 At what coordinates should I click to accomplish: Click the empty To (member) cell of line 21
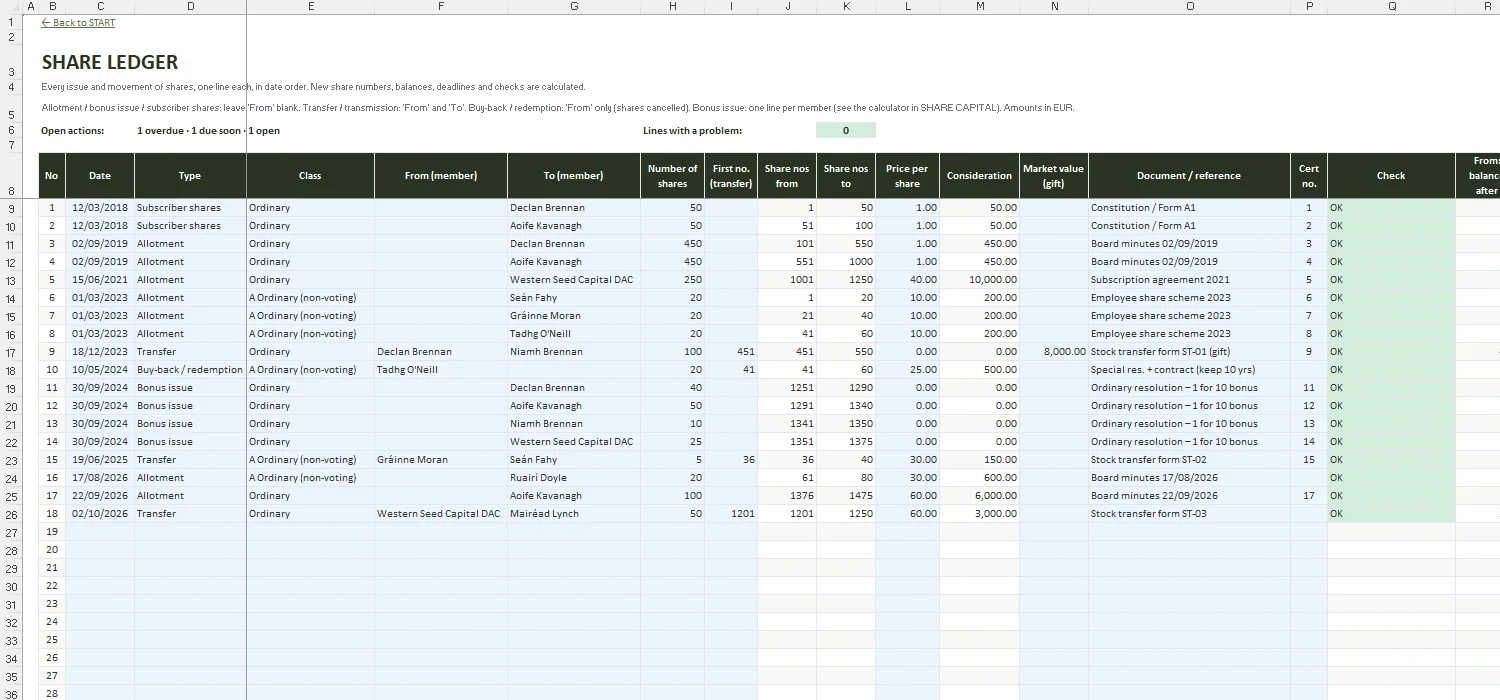(574, 568)
